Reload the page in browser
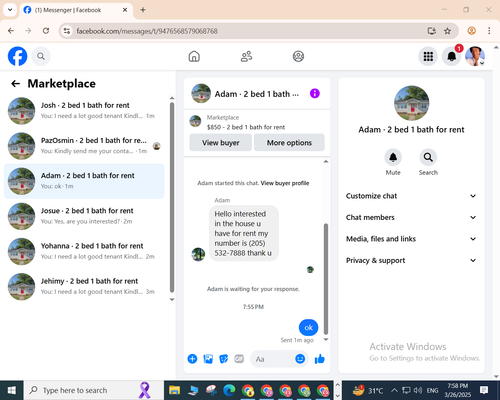 point(46,31)
